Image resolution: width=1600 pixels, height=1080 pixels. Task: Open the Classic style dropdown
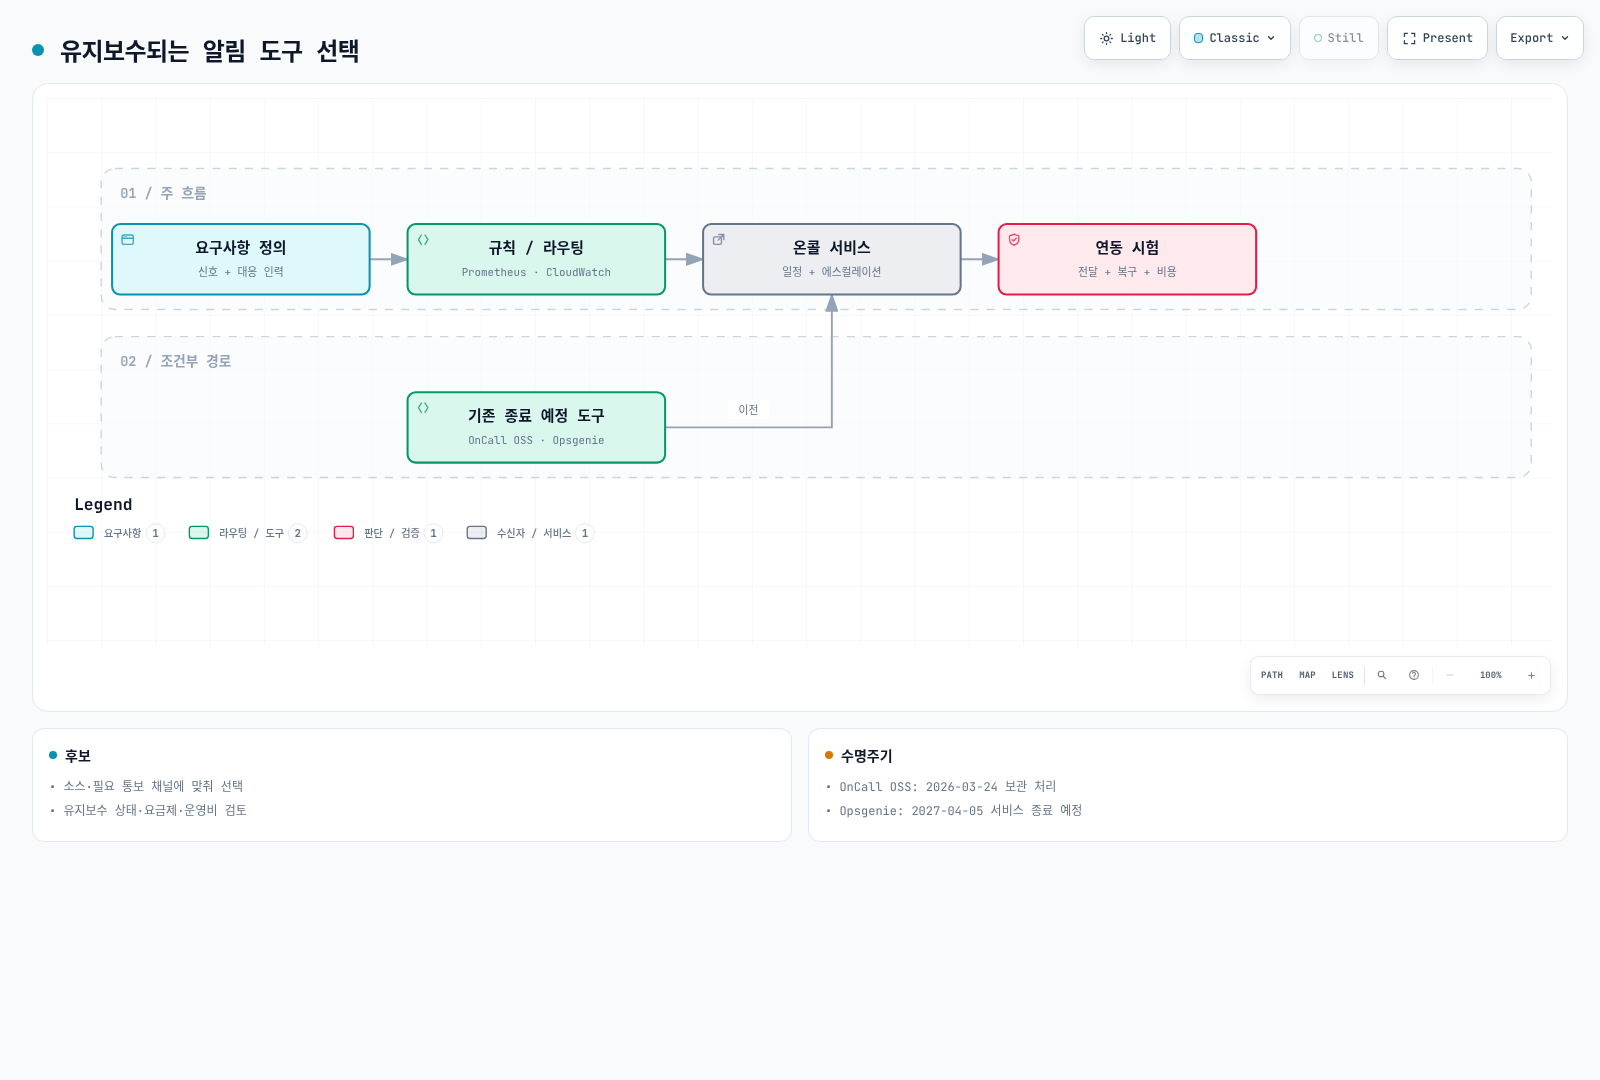tap(1235, 38)
